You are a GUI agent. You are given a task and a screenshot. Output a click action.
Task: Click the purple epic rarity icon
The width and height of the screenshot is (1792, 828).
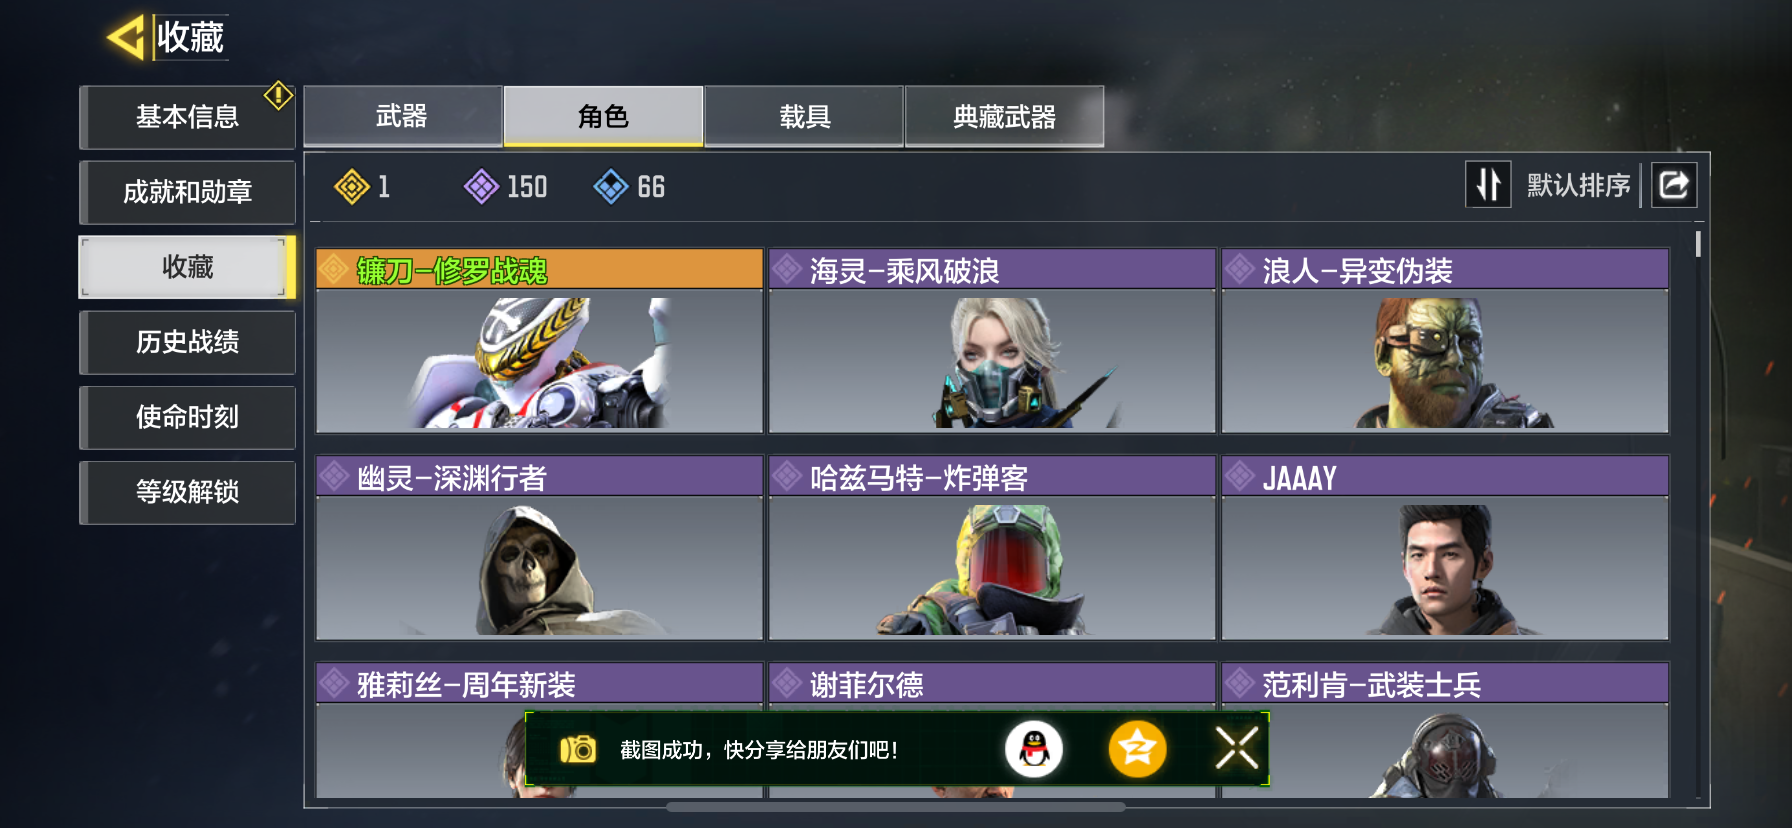click(x=482, y=187)
